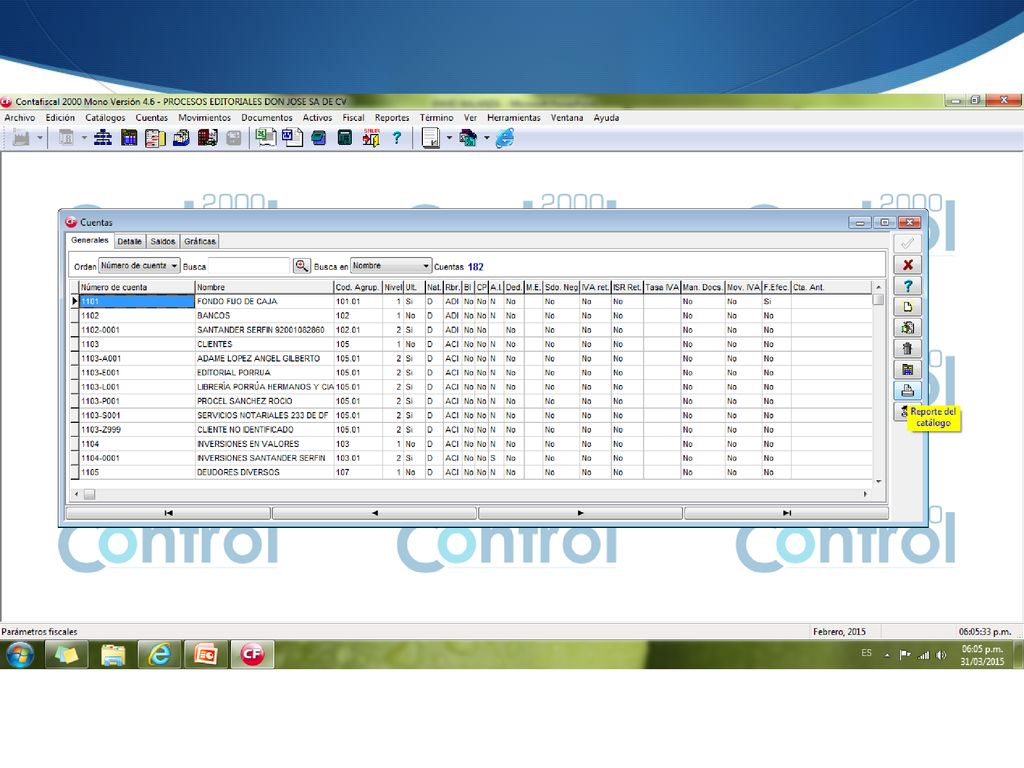This screenshot has width=1024, height=768.
Task: Expand the arrow beside the checked document icon
Action: [x=449, y=138]
